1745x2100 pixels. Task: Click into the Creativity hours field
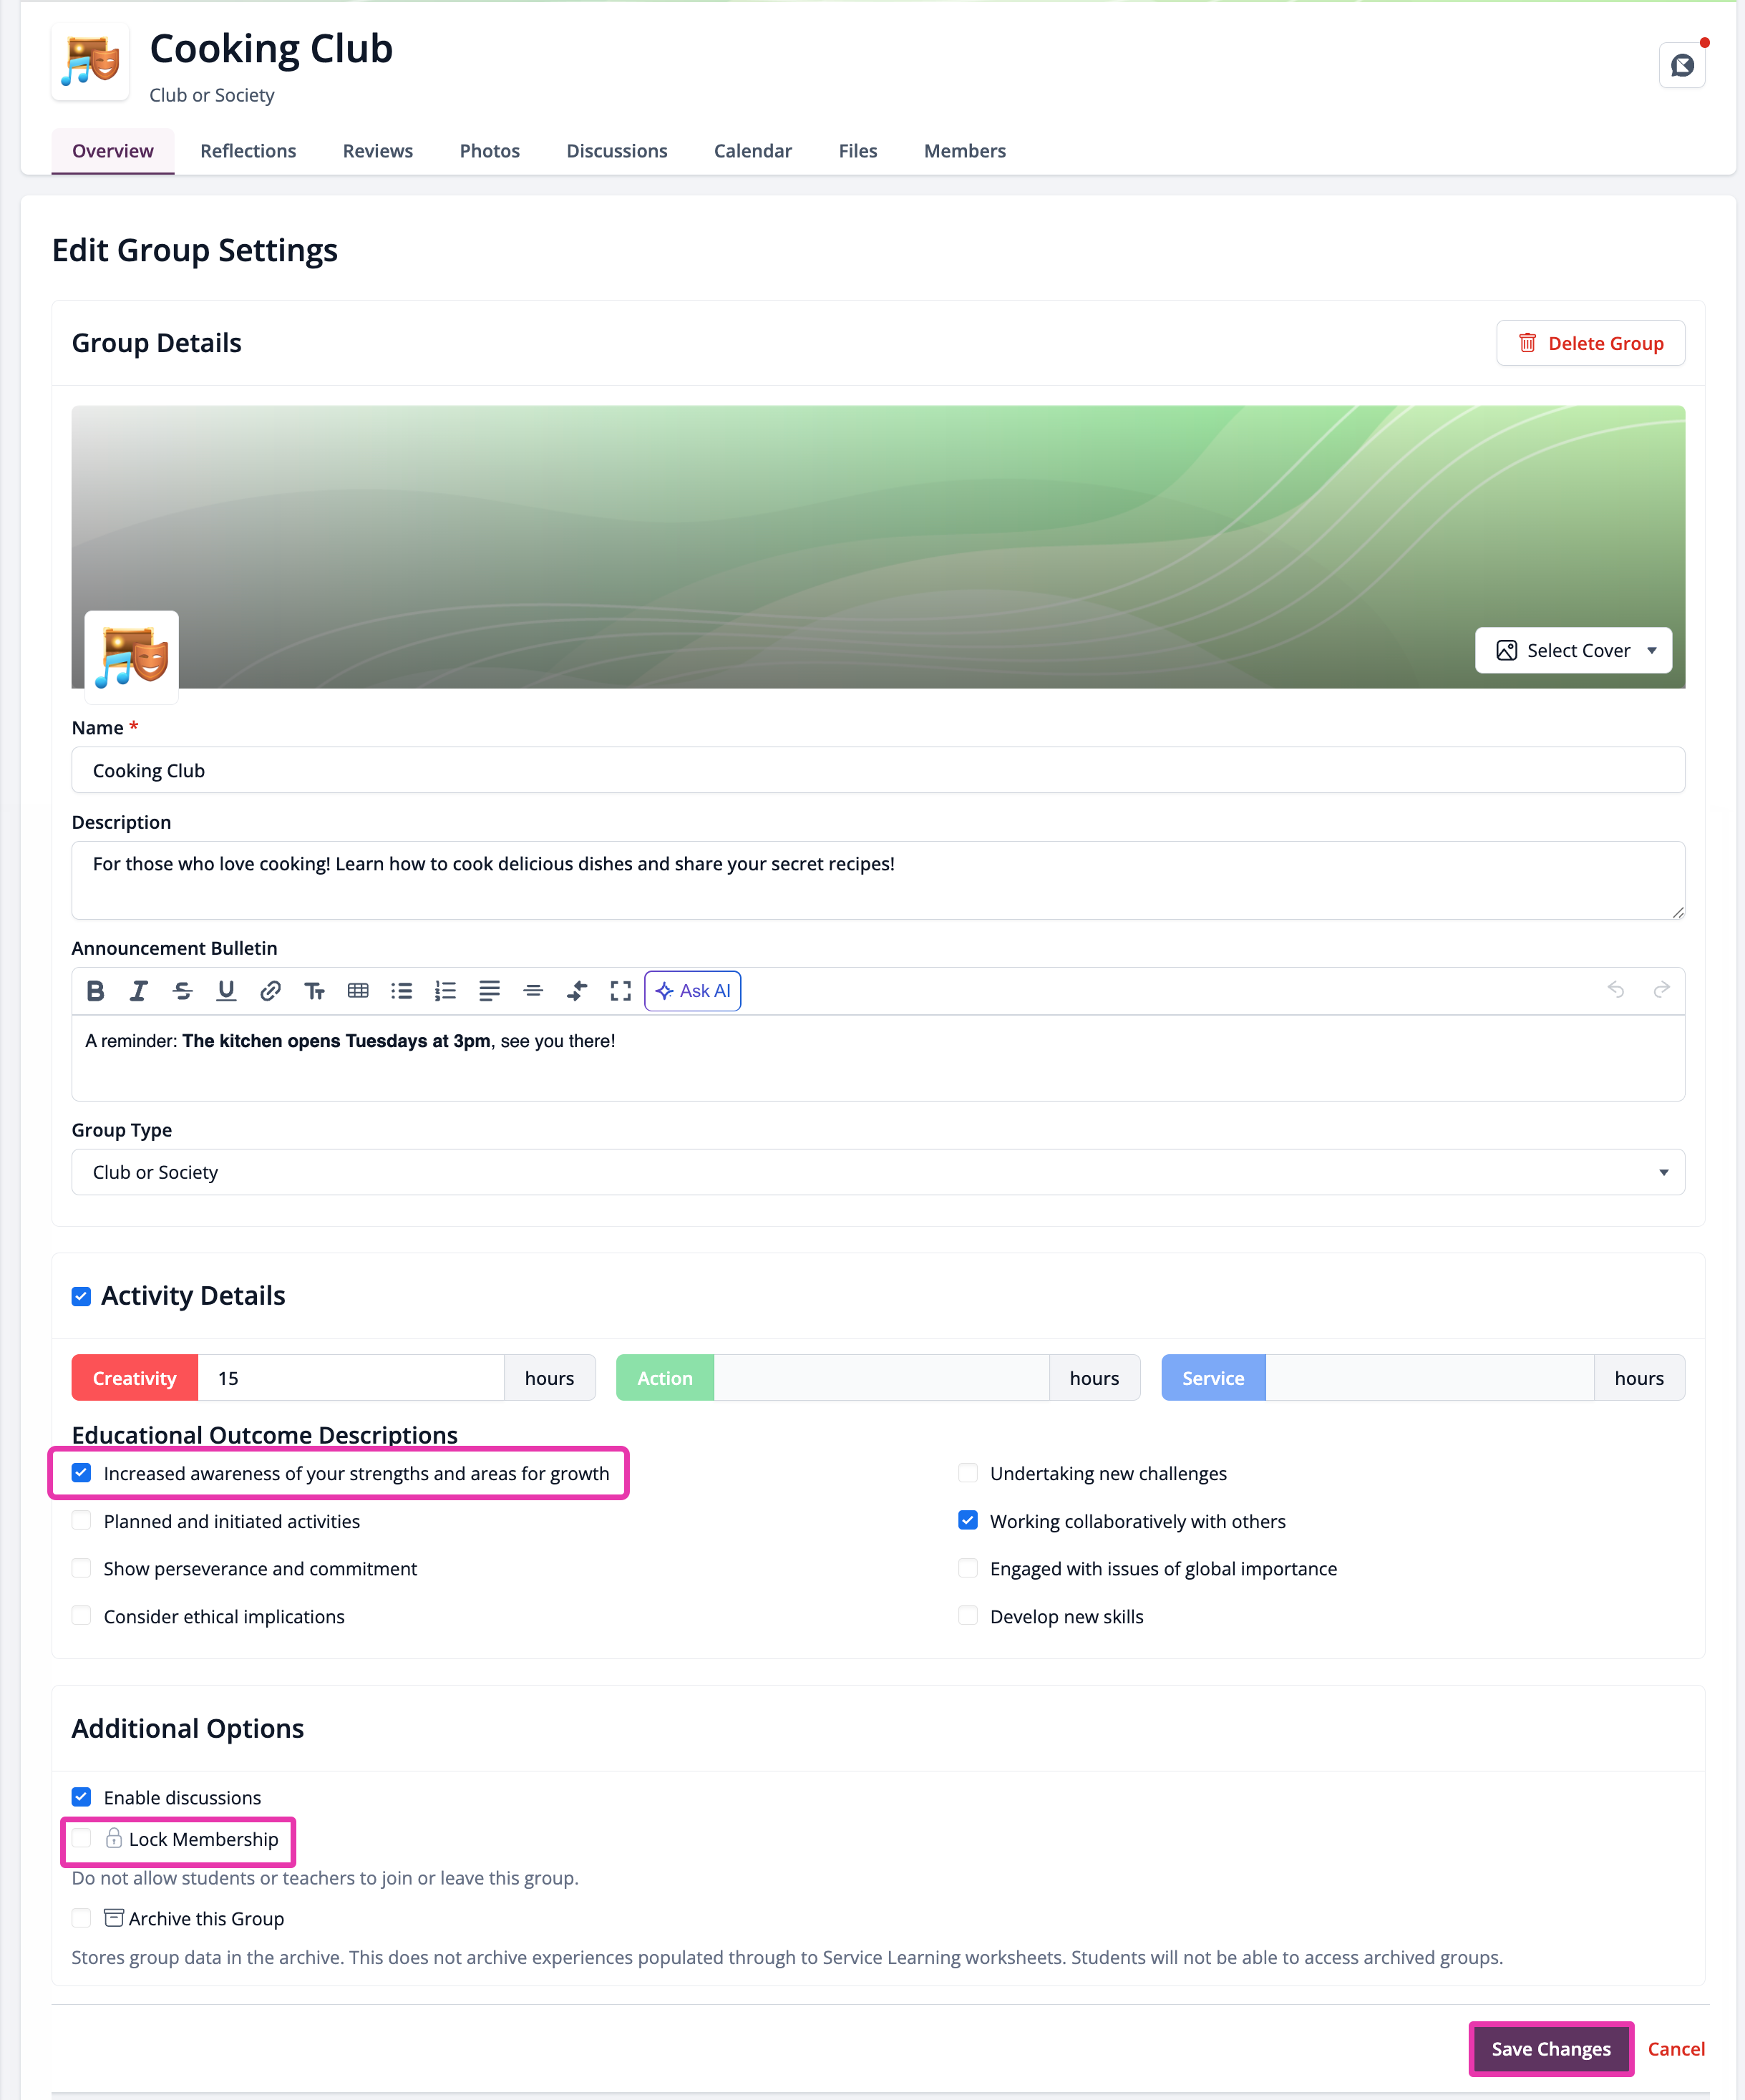pos(351,1377)
